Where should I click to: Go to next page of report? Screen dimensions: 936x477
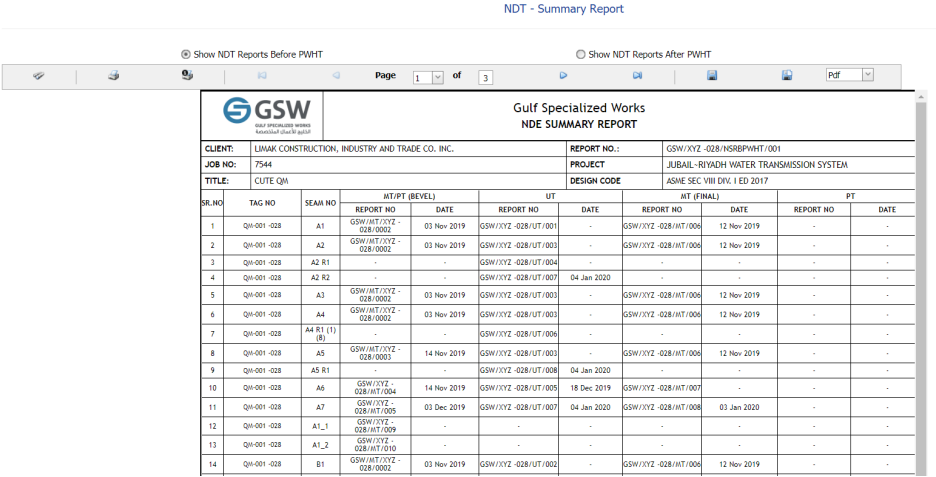(564, 75)
